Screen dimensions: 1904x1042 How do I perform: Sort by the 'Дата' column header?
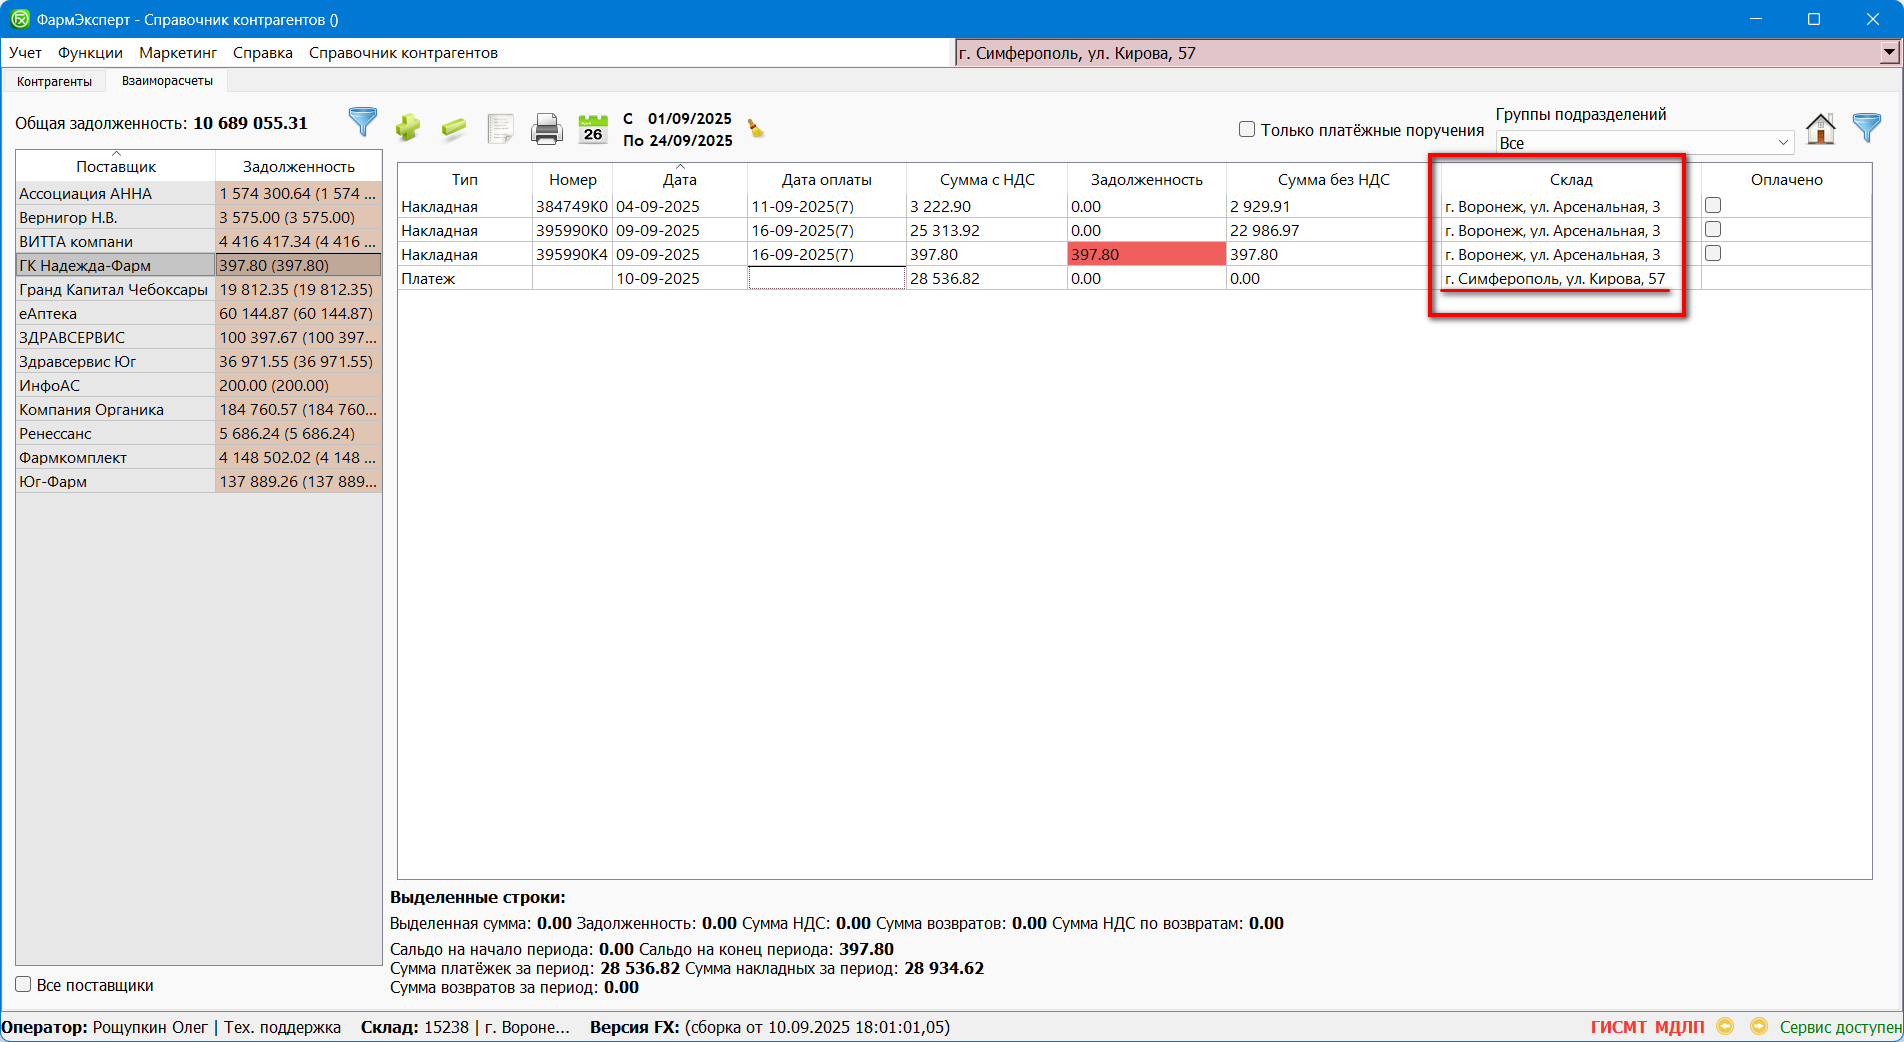(x=679, y=180)
